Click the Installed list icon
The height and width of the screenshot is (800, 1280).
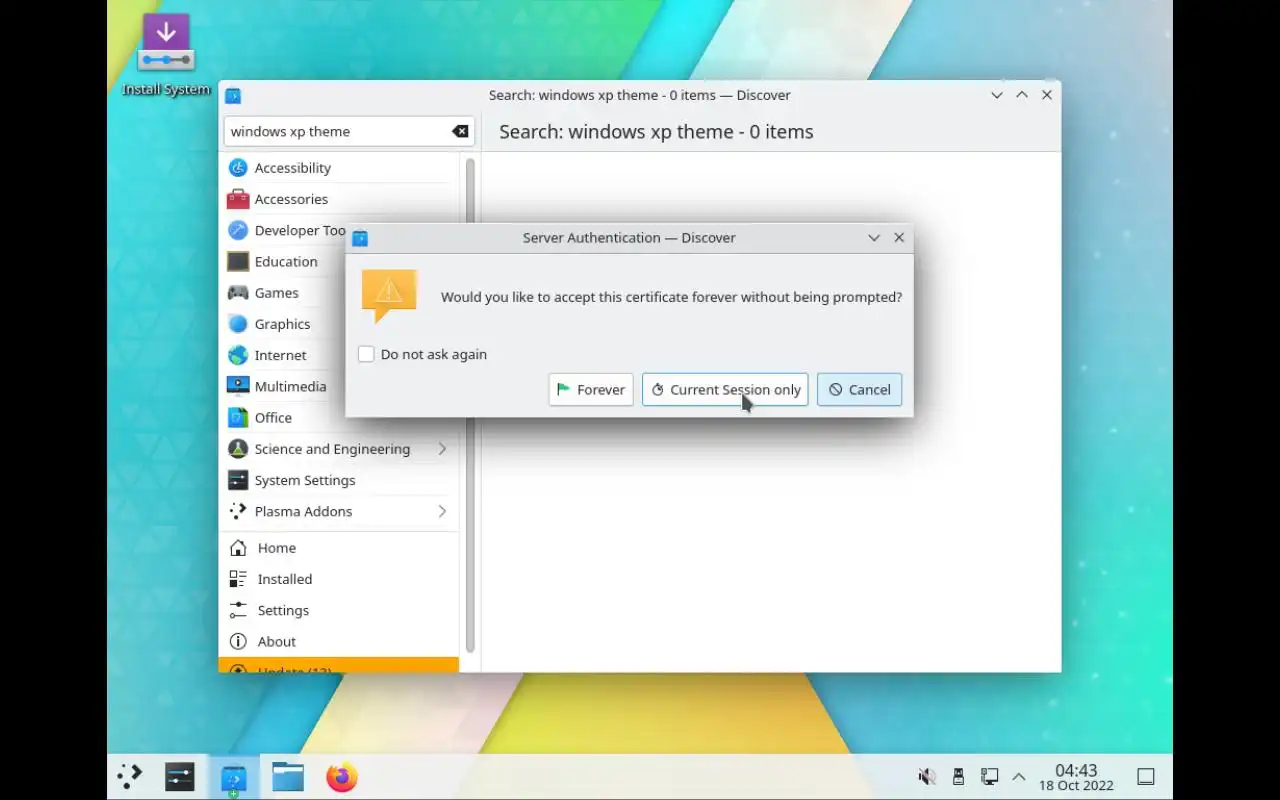(238, 579)
